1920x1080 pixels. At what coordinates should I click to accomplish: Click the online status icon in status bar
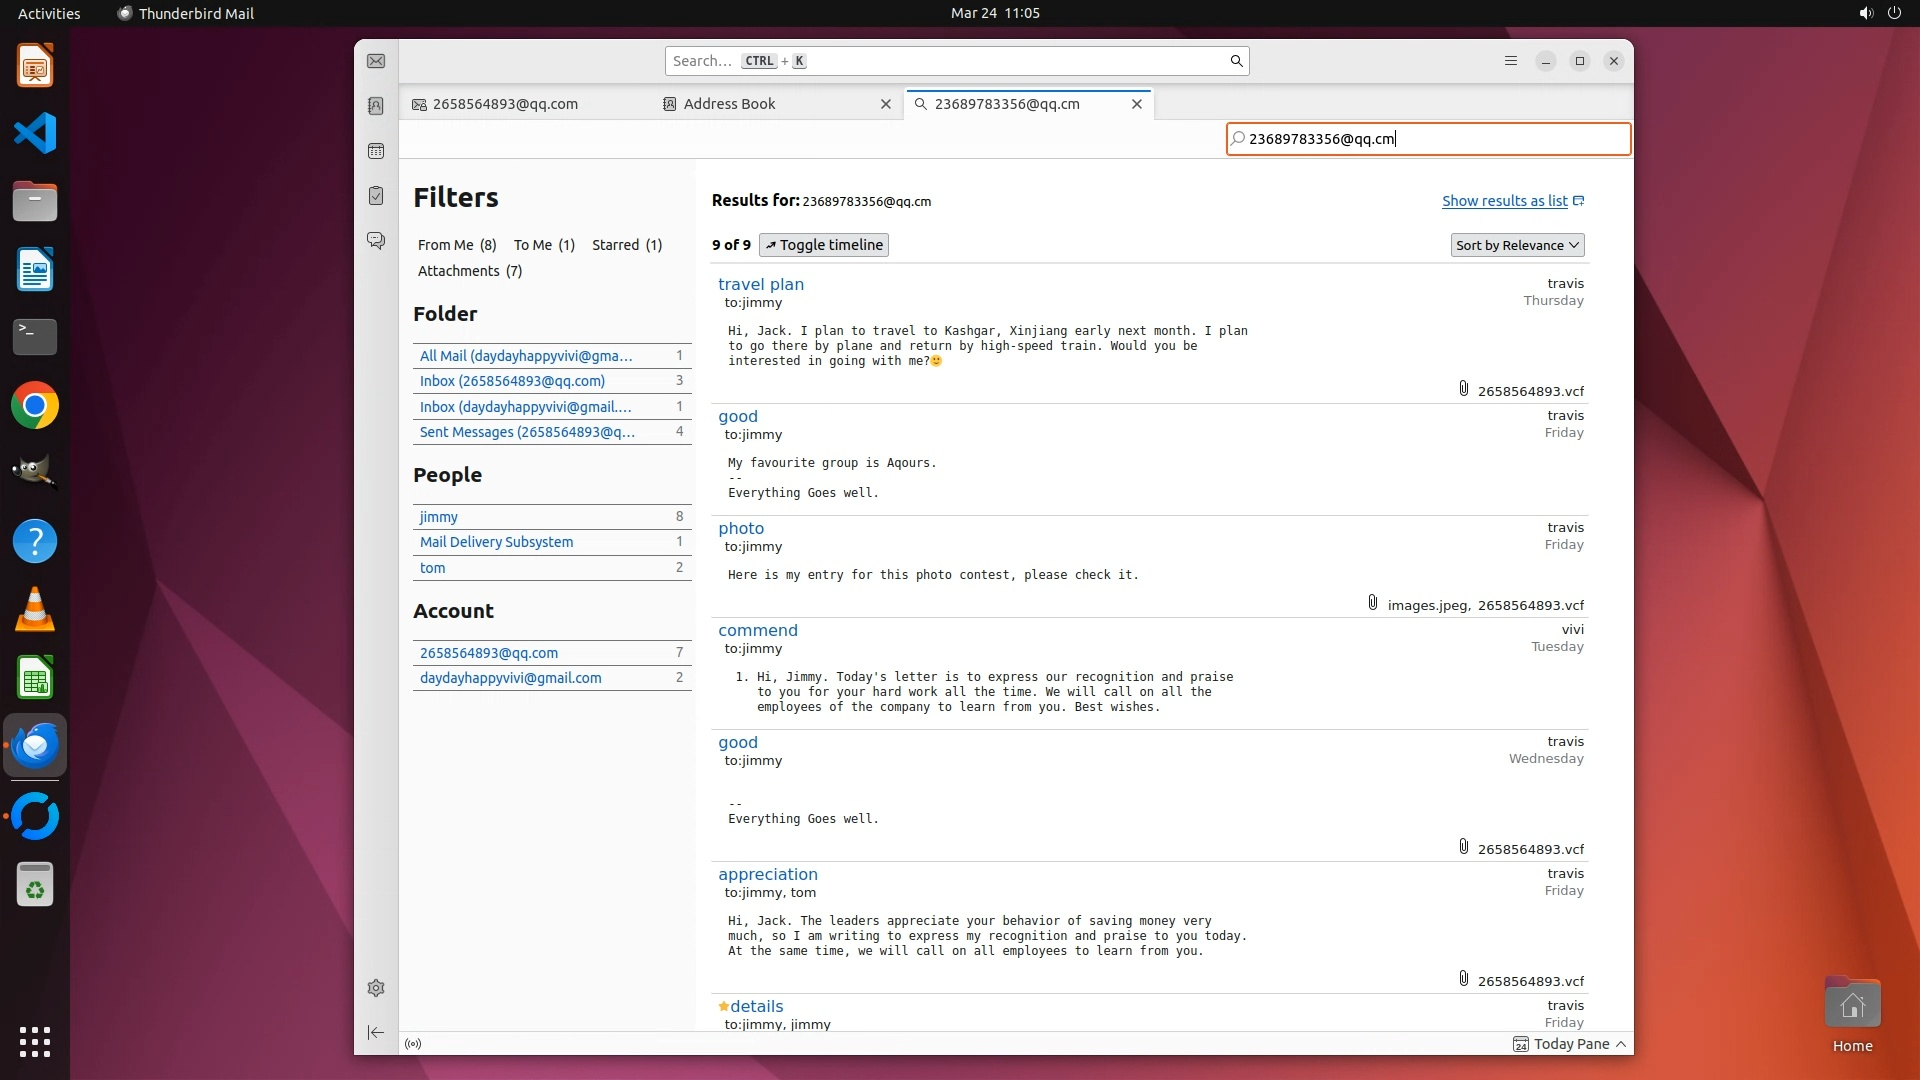point(413,1044)
